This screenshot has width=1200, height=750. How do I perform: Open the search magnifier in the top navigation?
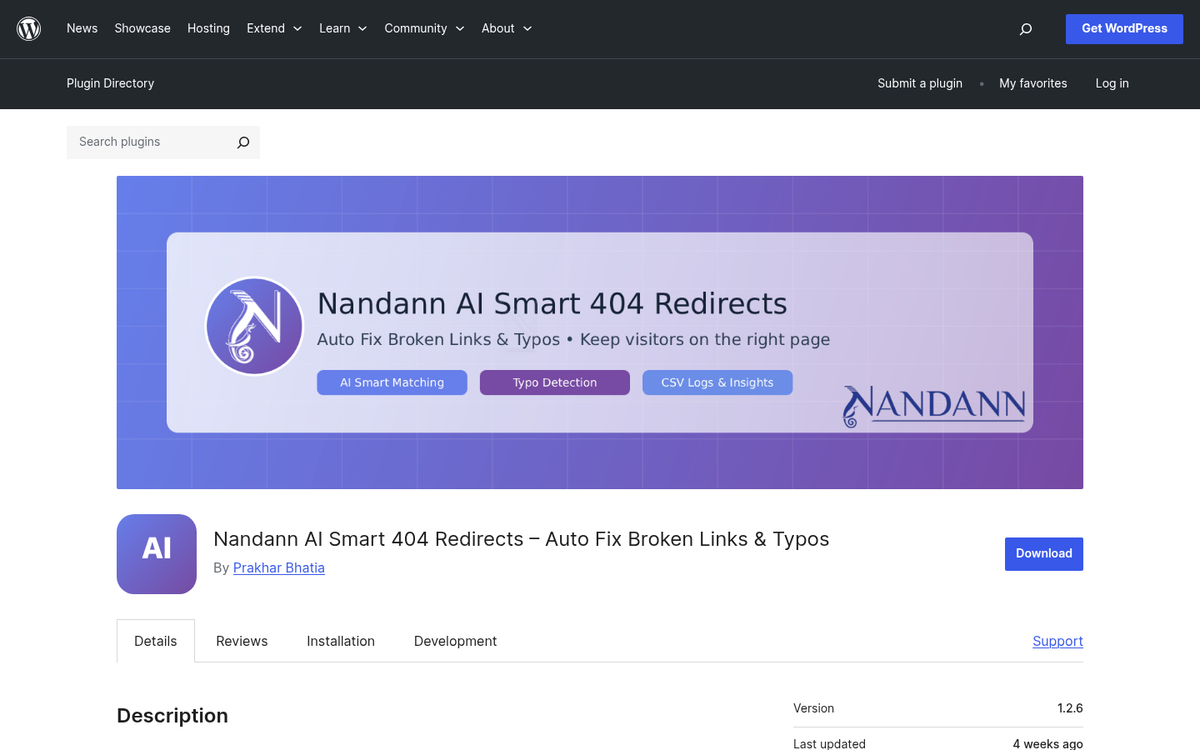(x=1025, y=29)
